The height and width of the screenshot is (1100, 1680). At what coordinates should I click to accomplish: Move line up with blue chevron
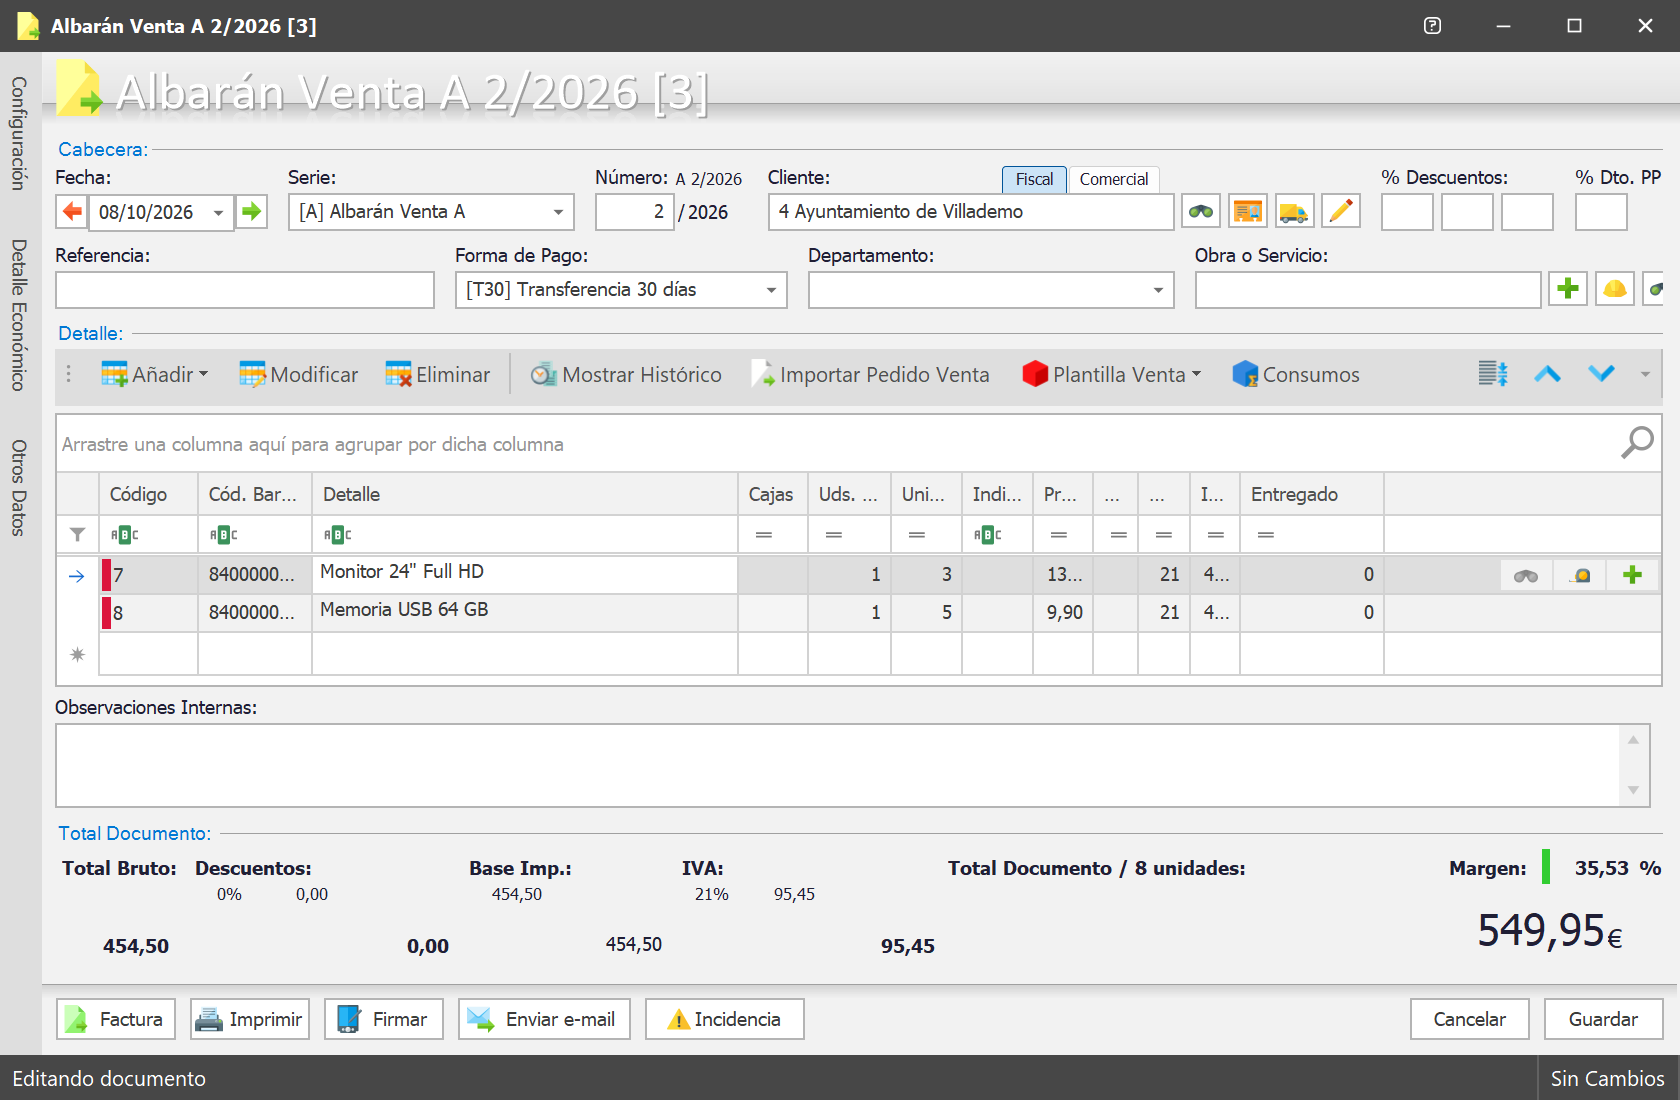pyautogui.click(x=1547, y=374)
